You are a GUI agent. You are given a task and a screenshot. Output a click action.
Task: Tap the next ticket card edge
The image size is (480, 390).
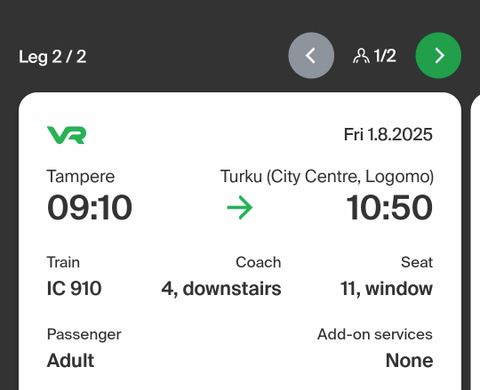pyautogui.click(x=475, y=241)
